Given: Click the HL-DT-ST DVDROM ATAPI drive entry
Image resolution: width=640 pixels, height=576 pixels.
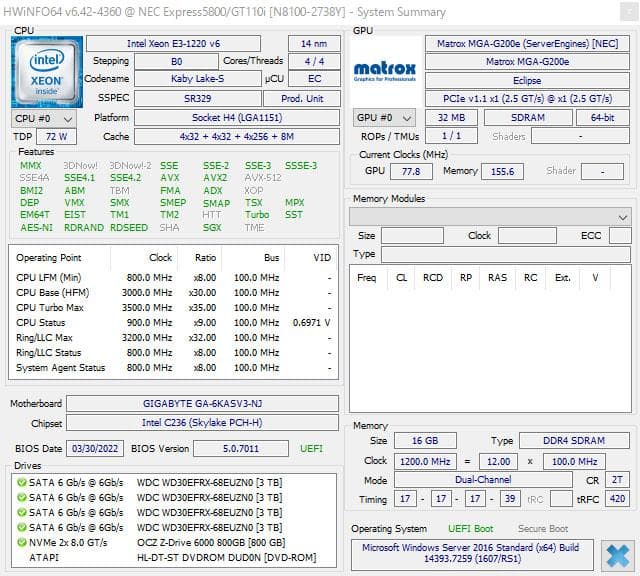Looking at the screenshot, I should point(173,558).
